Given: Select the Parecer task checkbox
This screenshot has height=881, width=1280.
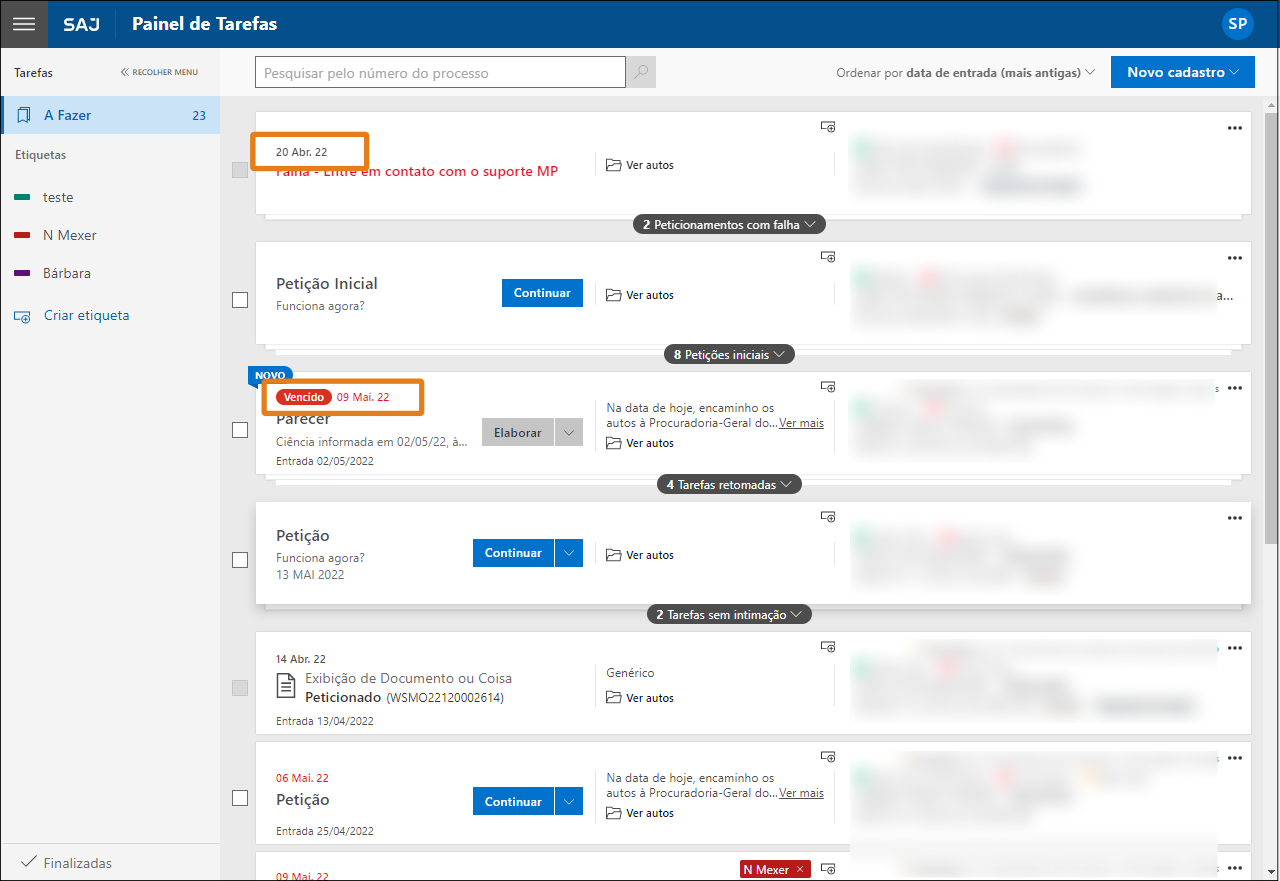Looking at the screenshot, I should point(240,430).
